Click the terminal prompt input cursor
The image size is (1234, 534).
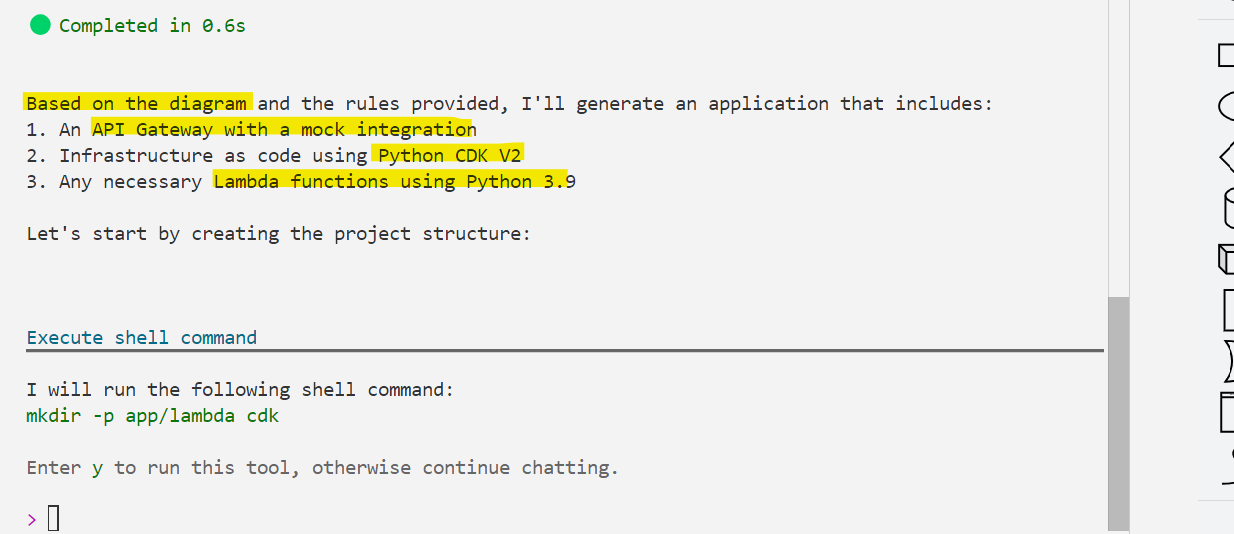[54, 518]
